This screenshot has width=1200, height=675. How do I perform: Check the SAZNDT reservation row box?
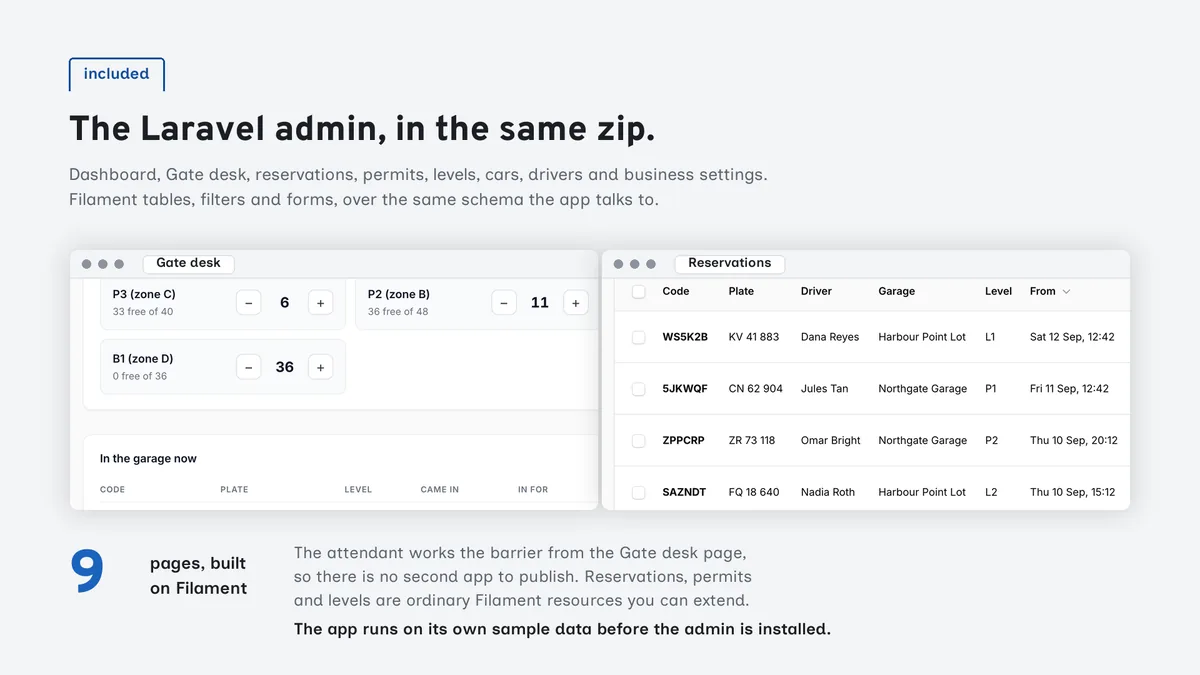click(x=638, y=492)
